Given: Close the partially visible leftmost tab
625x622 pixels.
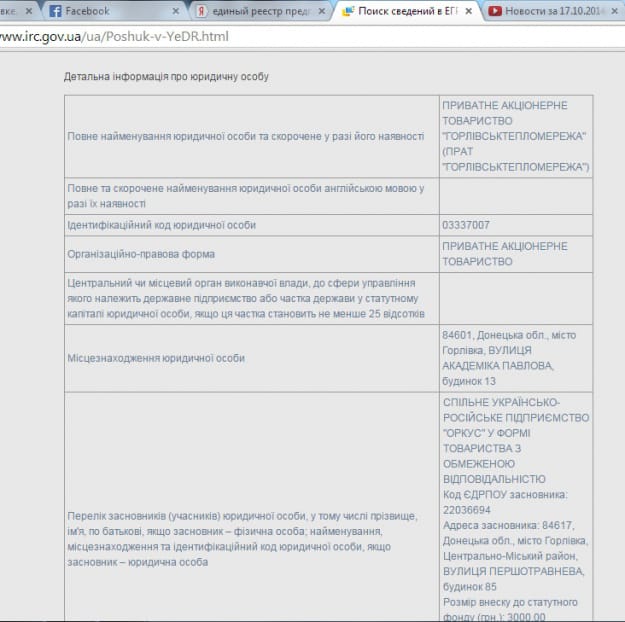Looking at the screenshot, I should tap(30, 11).
